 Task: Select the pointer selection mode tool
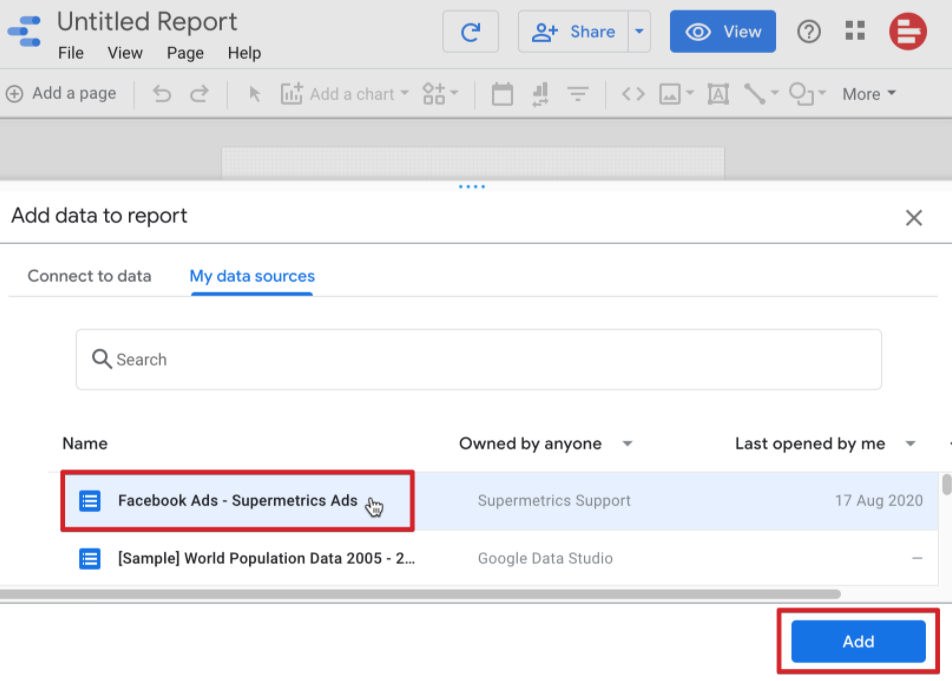[254, 94]
